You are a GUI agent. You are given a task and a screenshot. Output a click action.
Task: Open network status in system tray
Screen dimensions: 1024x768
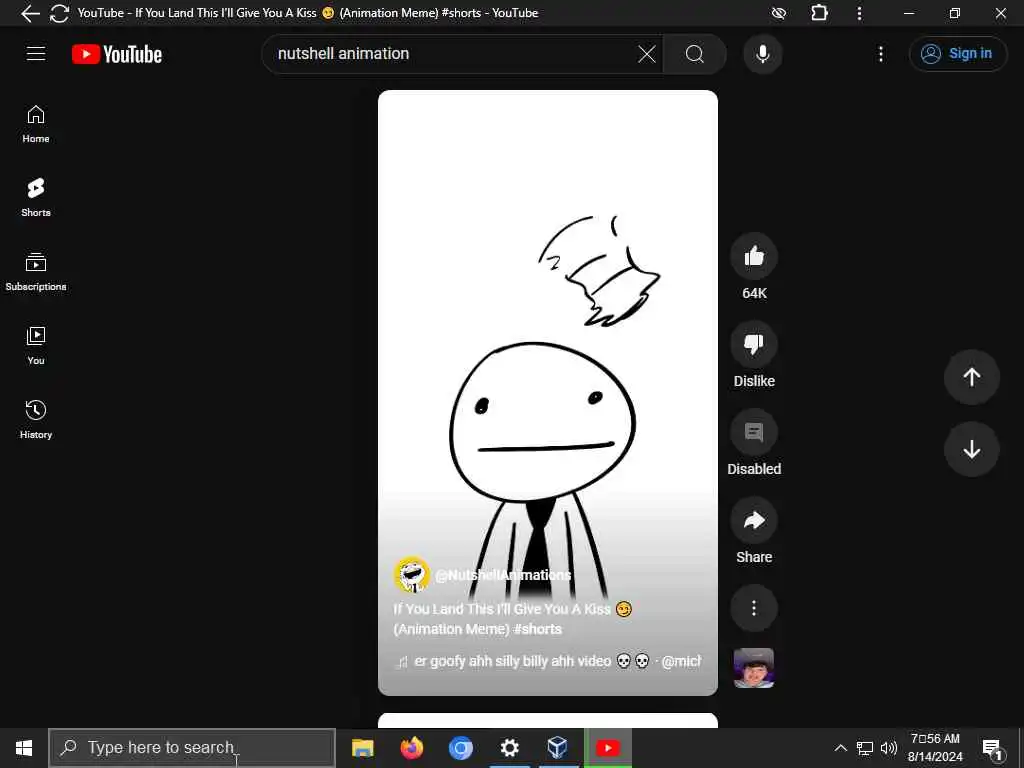[865, 748]
